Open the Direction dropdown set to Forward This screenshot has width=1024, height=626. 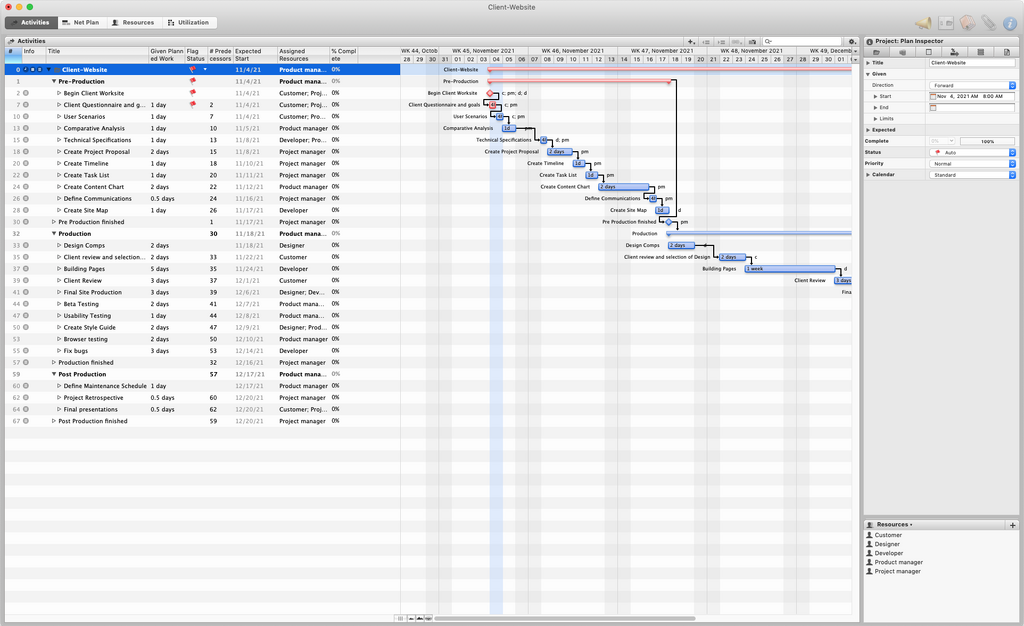971,85
